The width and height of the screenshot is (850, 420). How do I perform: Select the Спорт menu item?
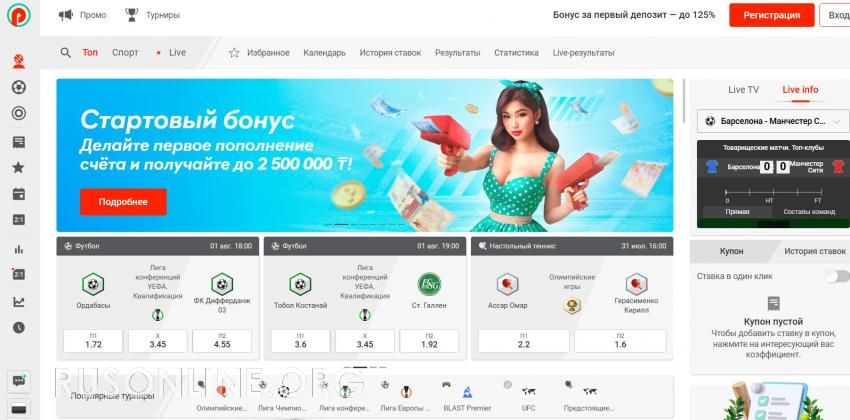coord(125,53)
